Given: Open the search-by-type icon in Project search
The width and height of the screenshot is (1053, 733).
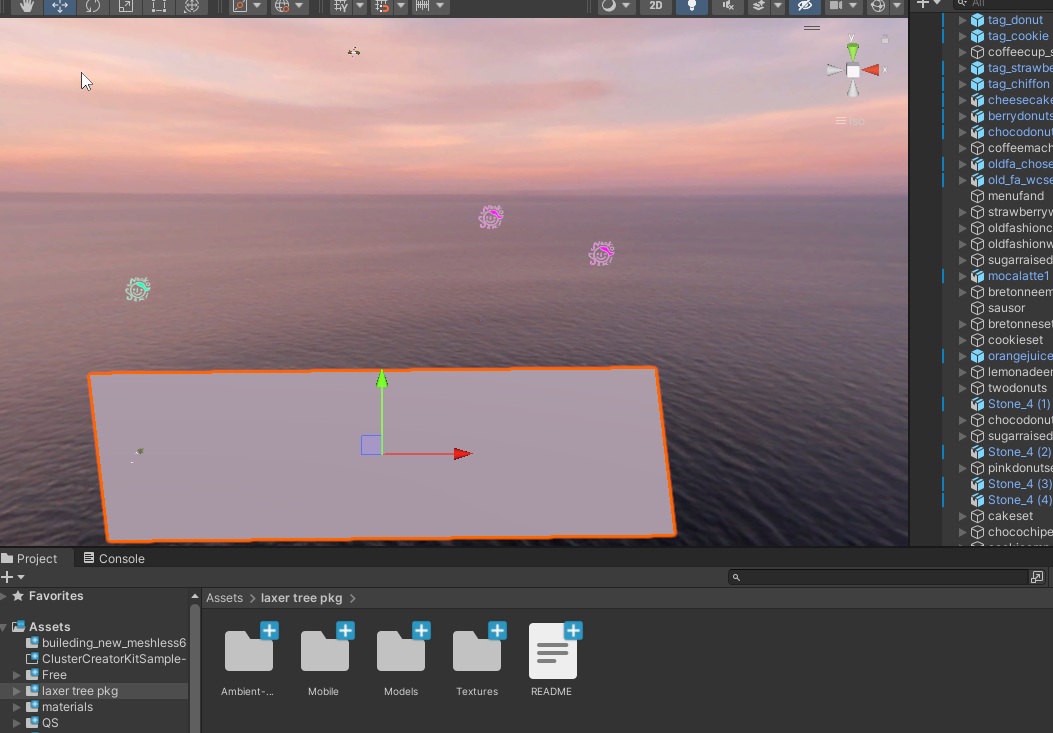Looking at the screenshot, I should click(1037, 577).
